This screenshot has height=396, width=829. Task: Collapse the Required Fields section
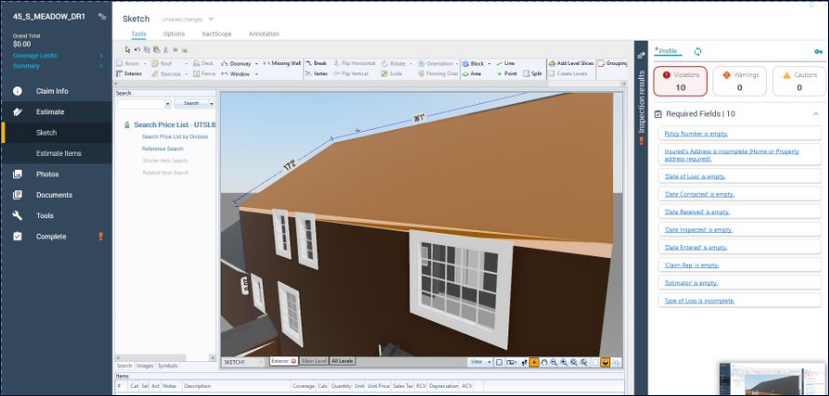pos(816,114)
